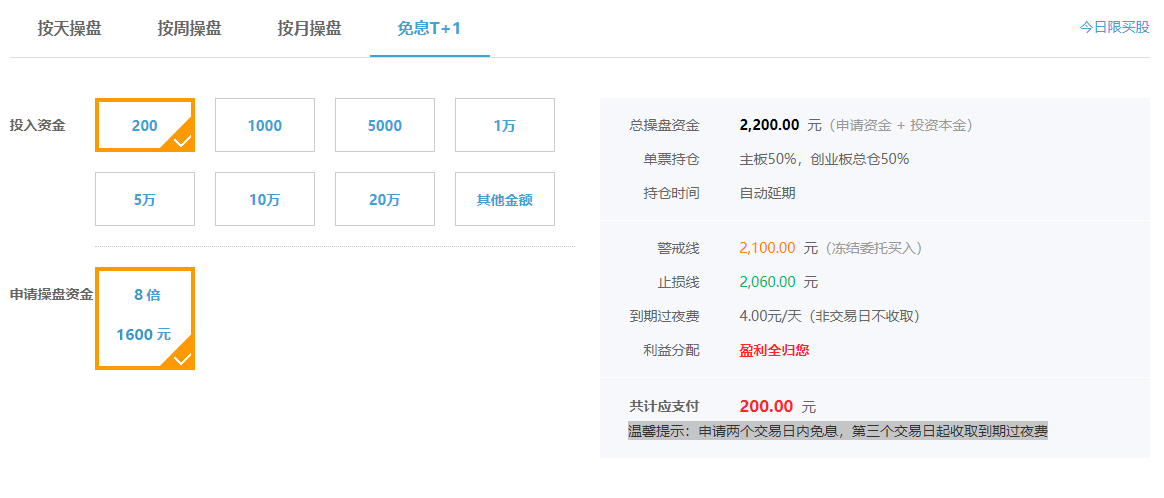This screenshot has height=498, width=1164.
Task: Select the 免息T+1 tab
Action: pos(429,29)
